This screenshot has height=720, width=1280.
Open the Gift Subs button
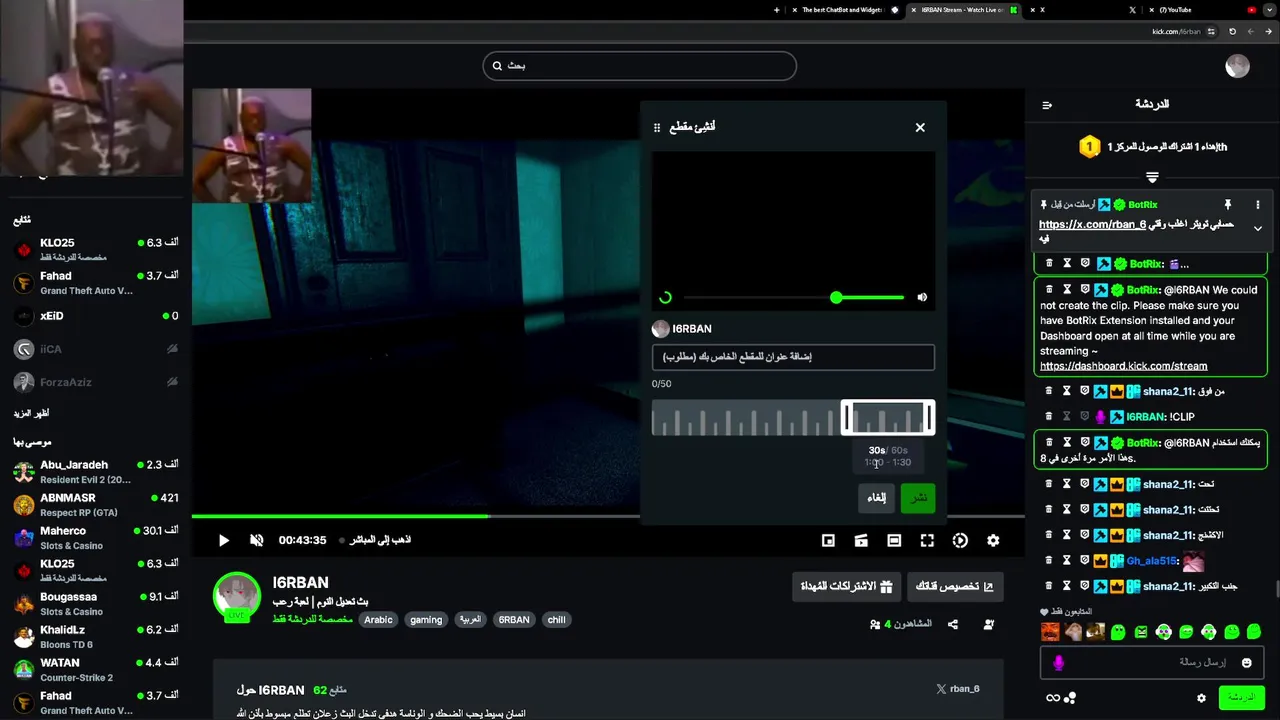pos(847,587)
